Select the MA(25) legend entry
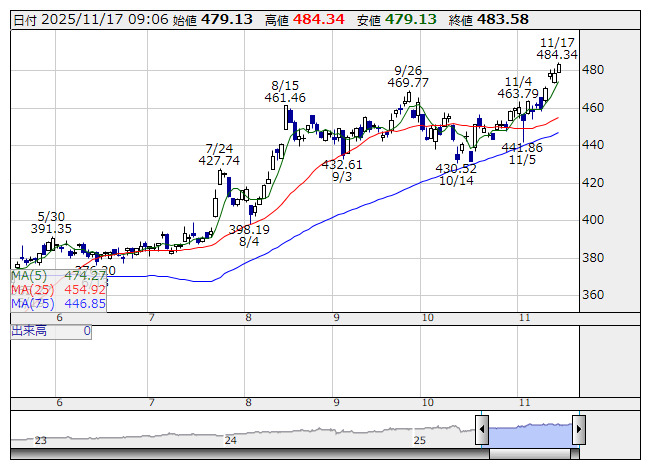This screenshot has width=653, height=470. click(x=58, y=289)
